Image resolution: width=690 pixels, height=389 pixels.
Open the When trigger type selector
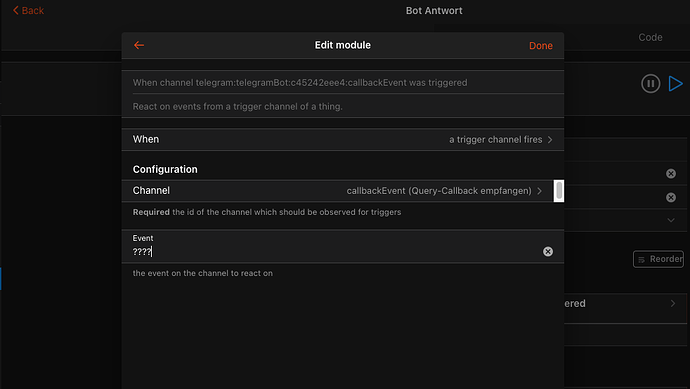(x=342, y=139)
